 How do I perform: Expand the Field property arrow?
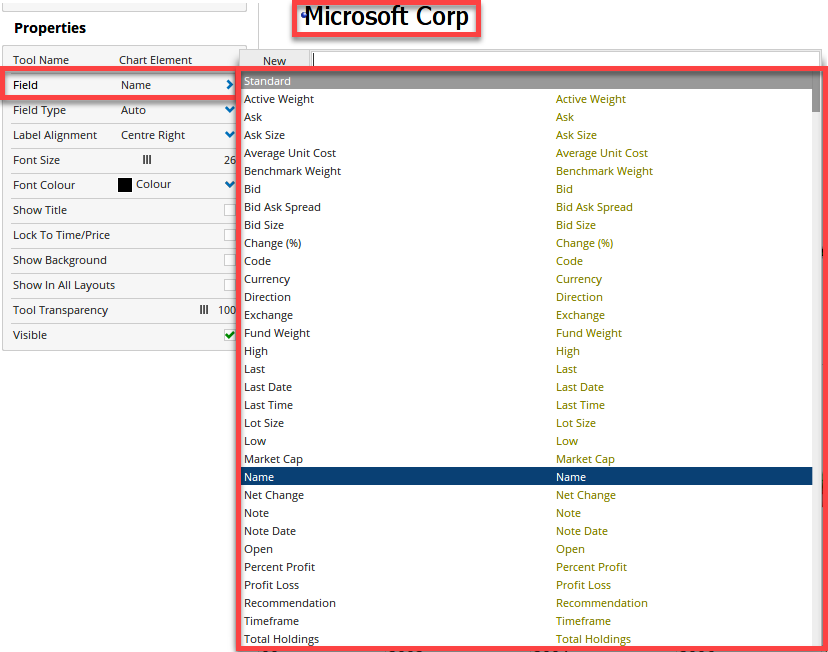(229, 84)
